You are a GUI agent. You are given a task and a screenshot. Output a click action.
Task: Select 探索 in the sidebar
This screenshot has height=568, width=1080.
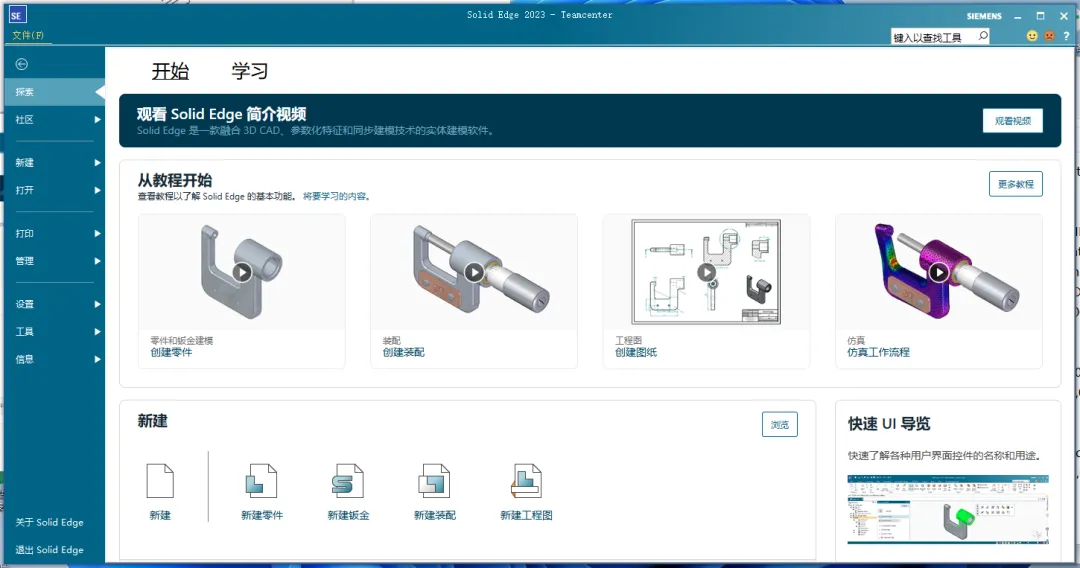[54, 92]
